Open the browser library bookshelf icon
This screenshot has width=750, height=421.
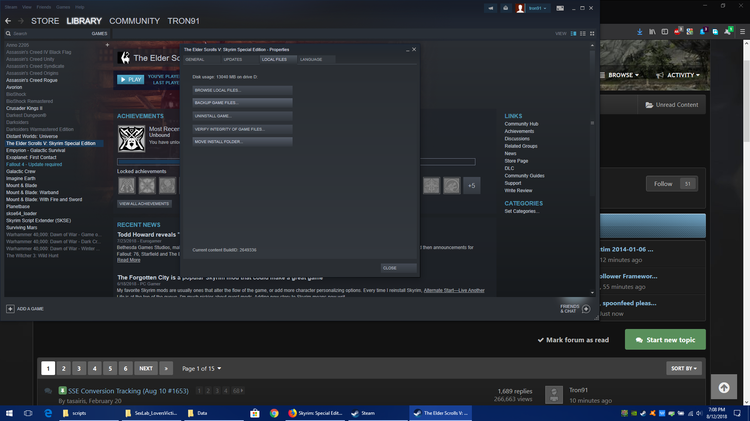(x=652, y=32)
